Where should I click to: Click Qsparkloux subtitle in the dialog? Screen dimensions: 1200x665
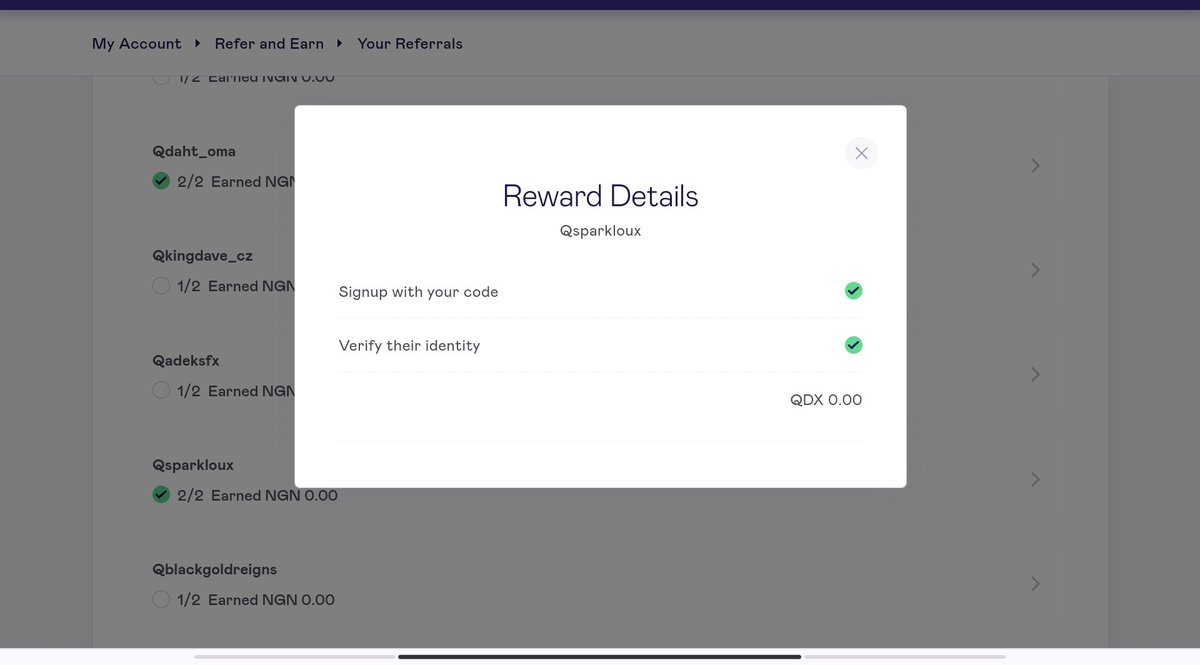[x=600, y=231]
